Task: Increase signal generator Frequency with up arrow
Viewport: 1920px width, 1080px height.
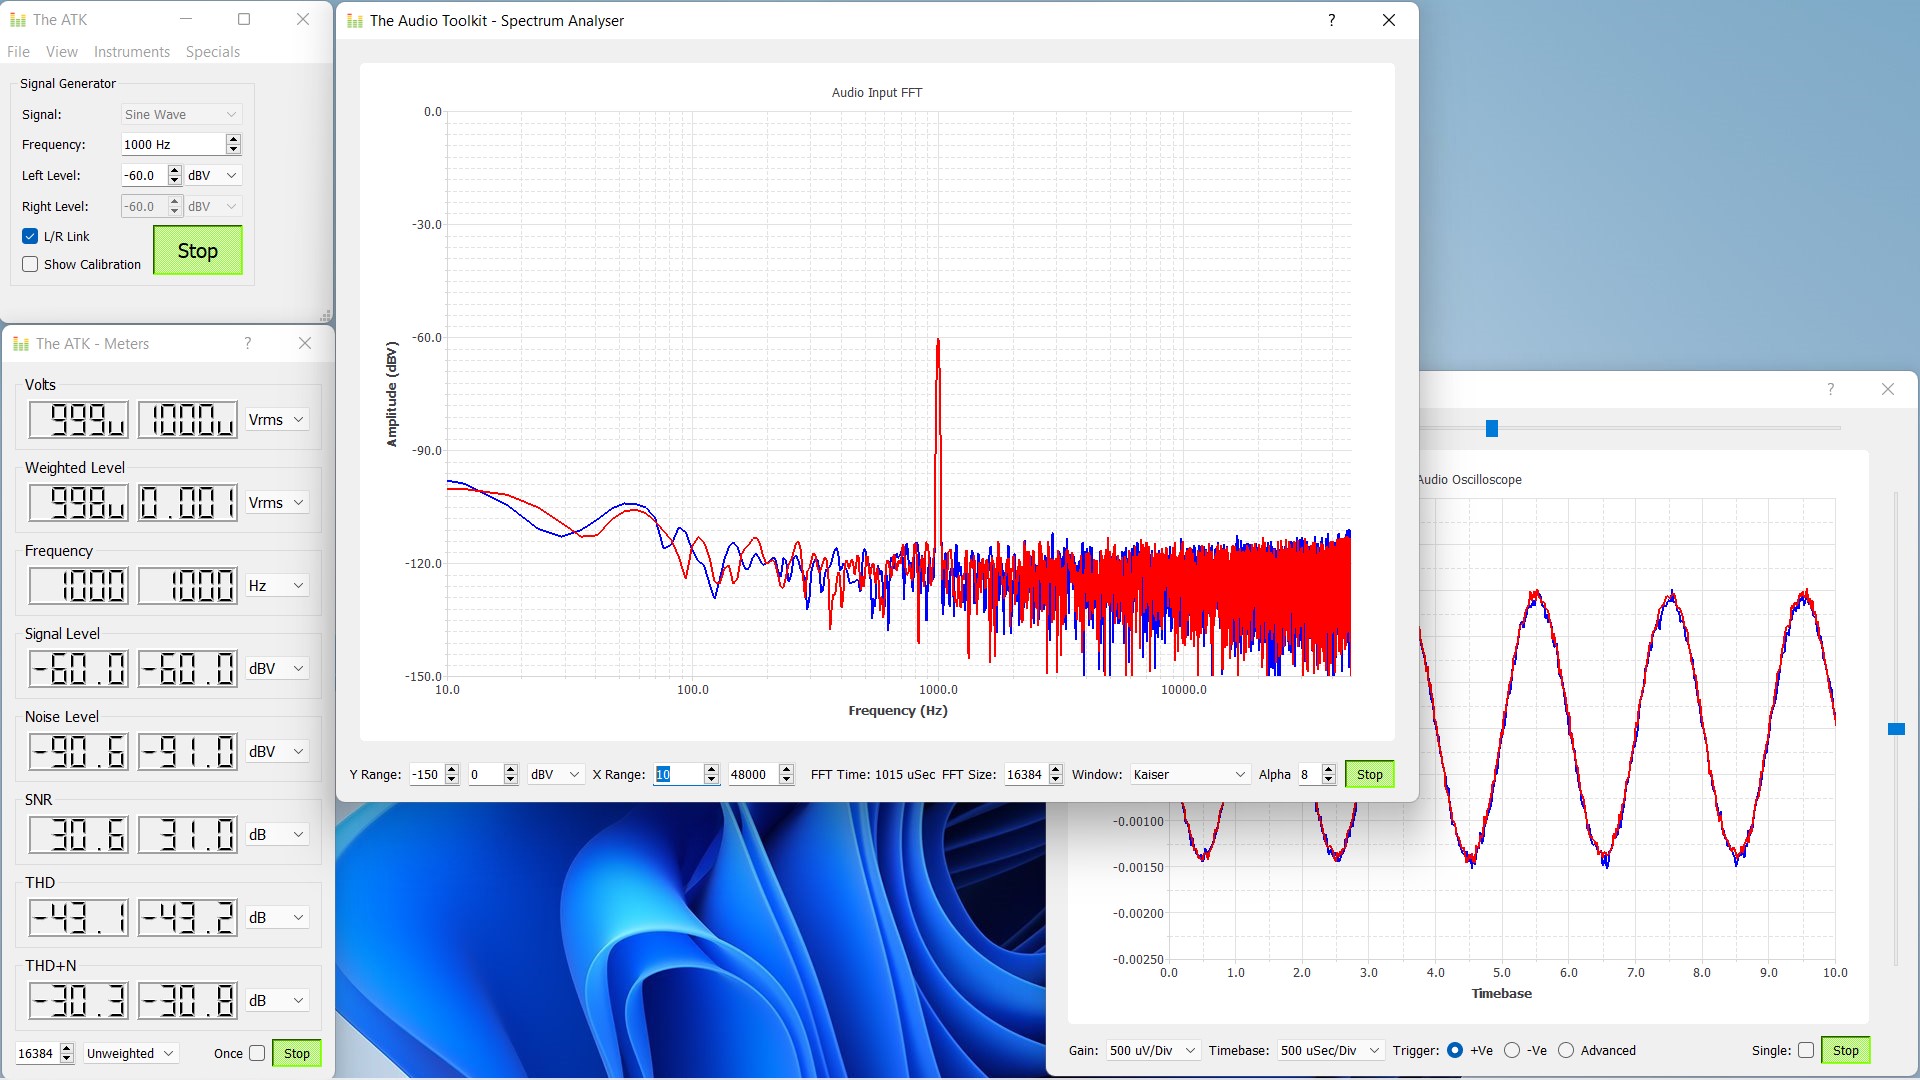Action: coord(233,139)
